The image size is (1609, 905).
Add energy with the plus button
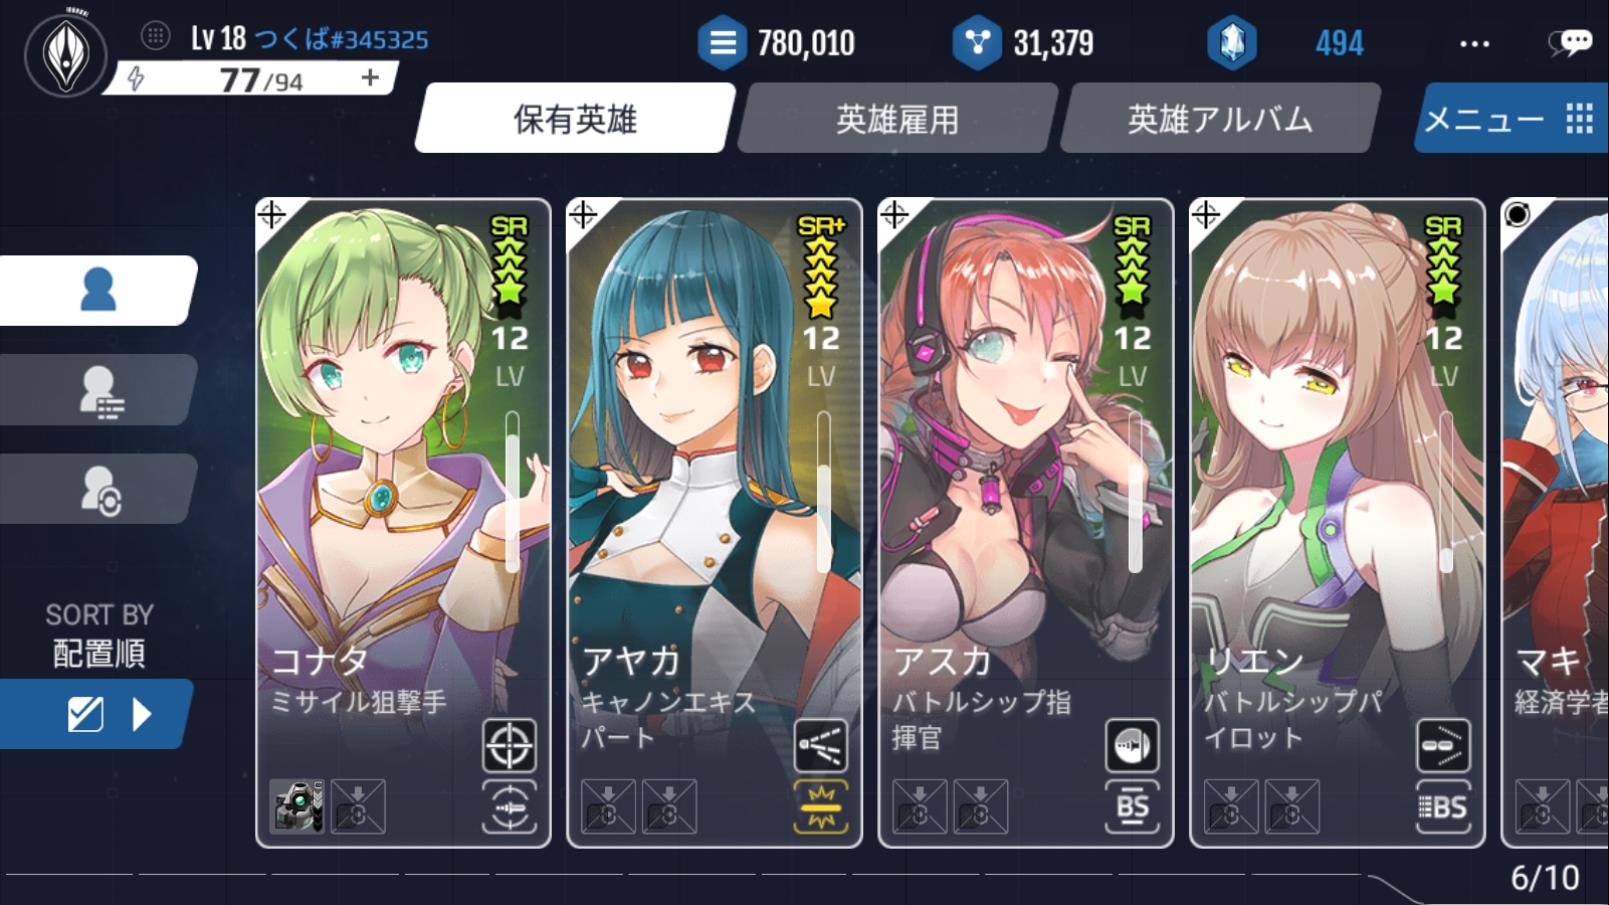coord(370,77)
